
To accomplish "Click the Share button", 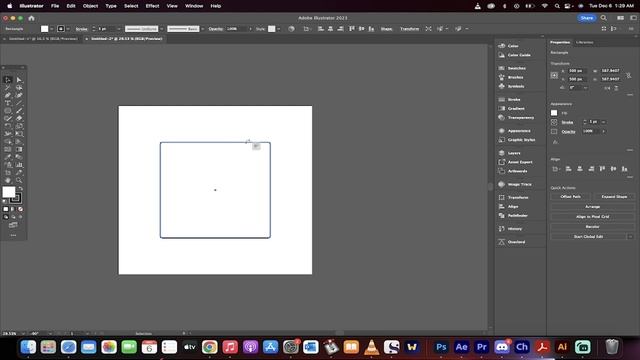I will tap(587, 18).
